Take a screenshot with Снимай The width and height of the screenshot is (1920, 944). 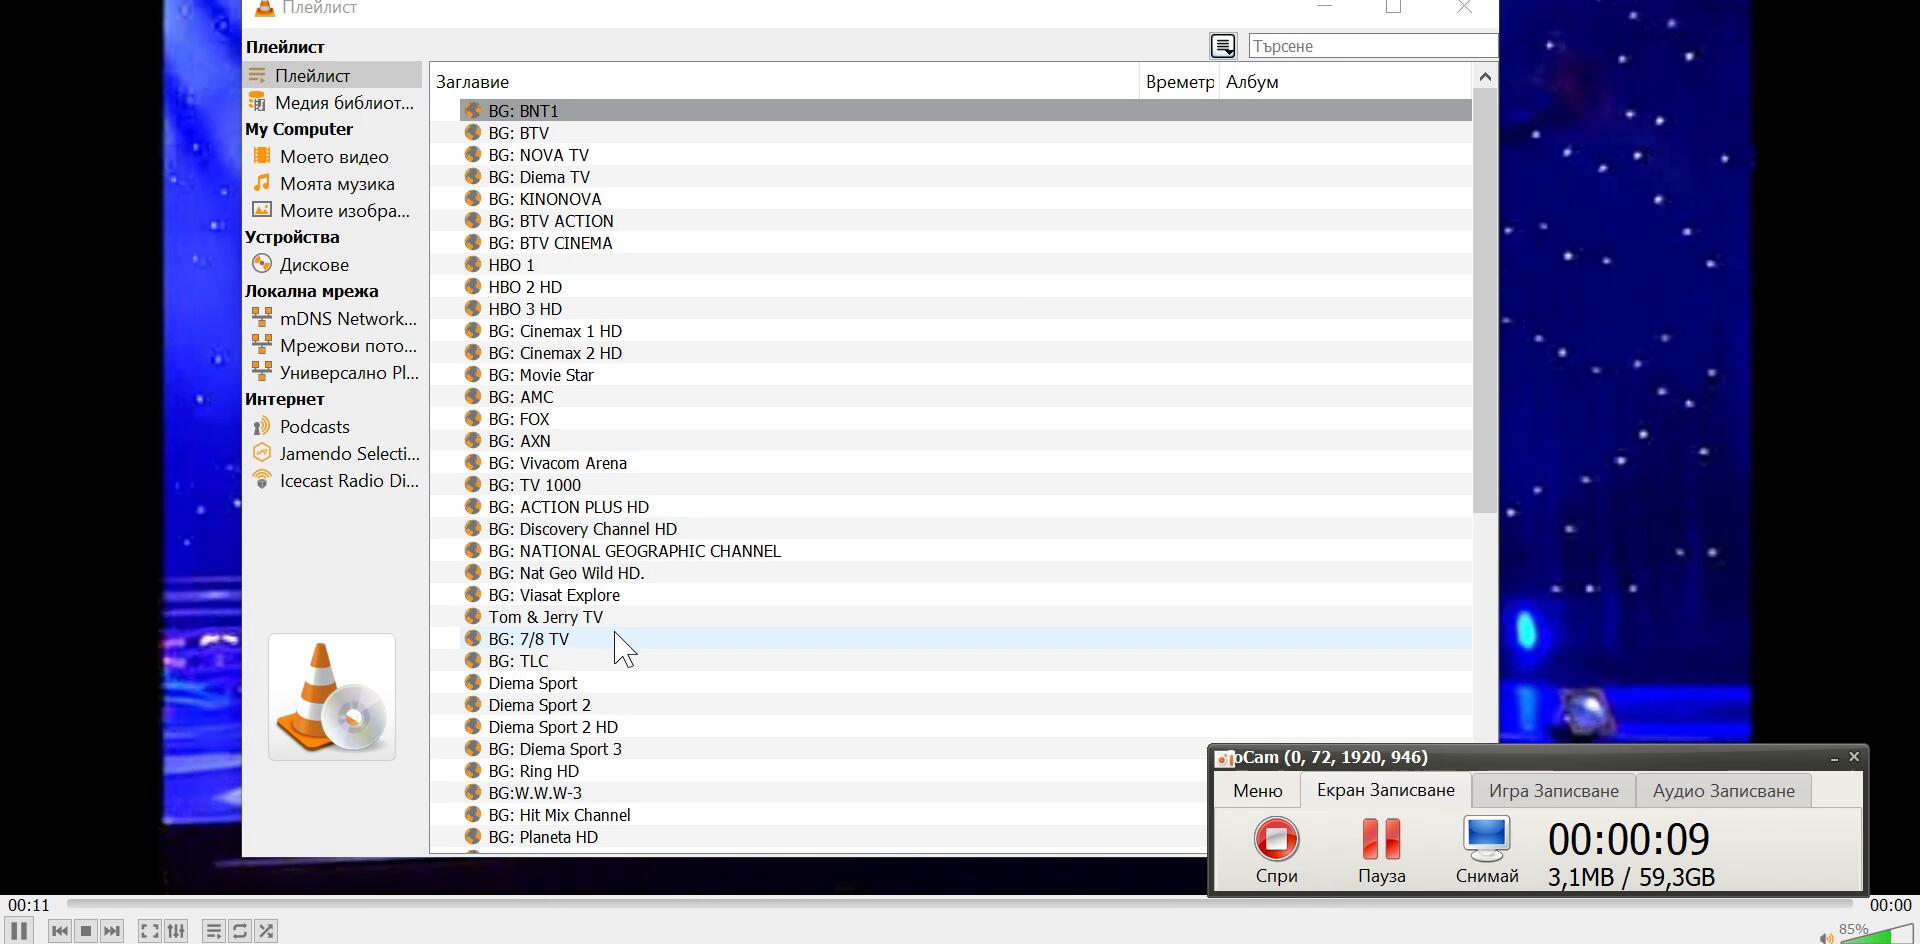(x=1487, y=850)
